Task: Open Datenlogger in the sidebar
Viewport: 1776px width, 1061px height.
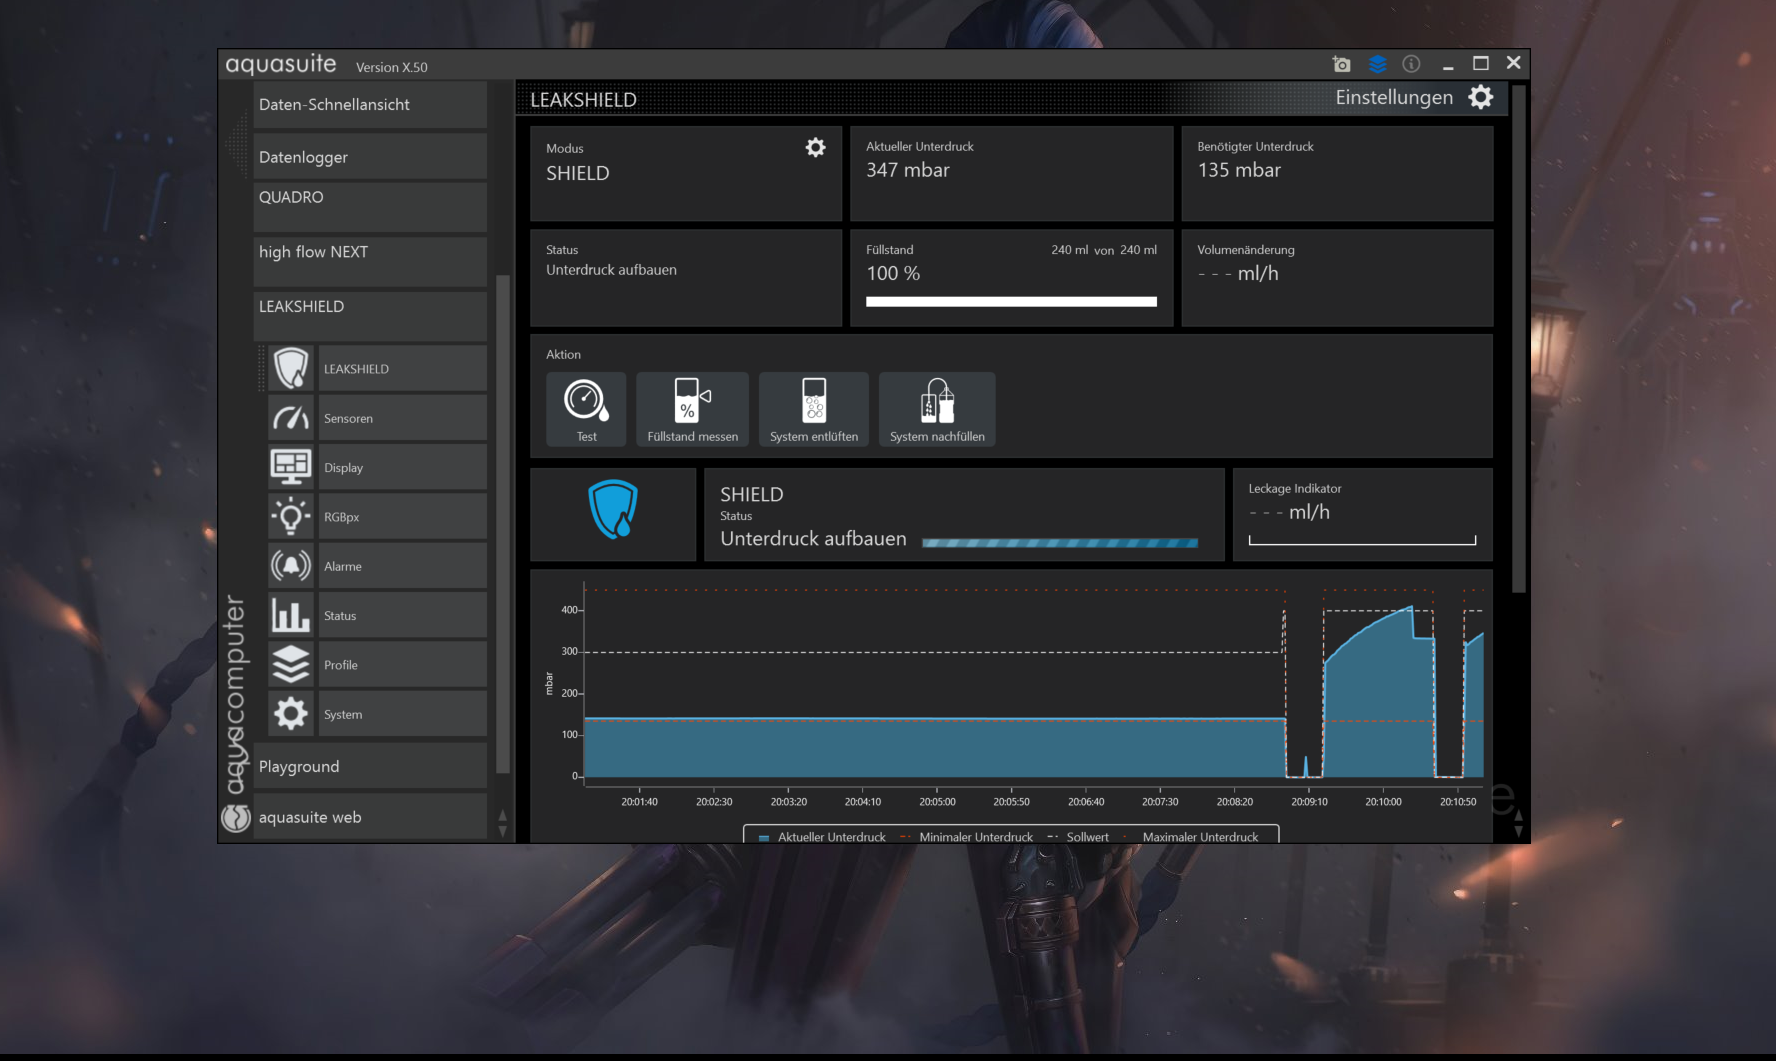Action: click(x=370, y=157)
